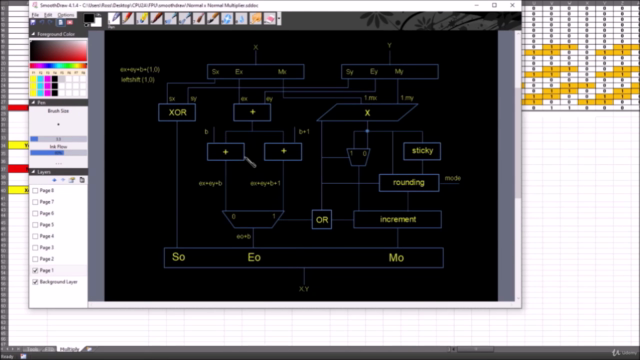
Task: Select the pink Eraser tool
Action: tap(269, 19)
